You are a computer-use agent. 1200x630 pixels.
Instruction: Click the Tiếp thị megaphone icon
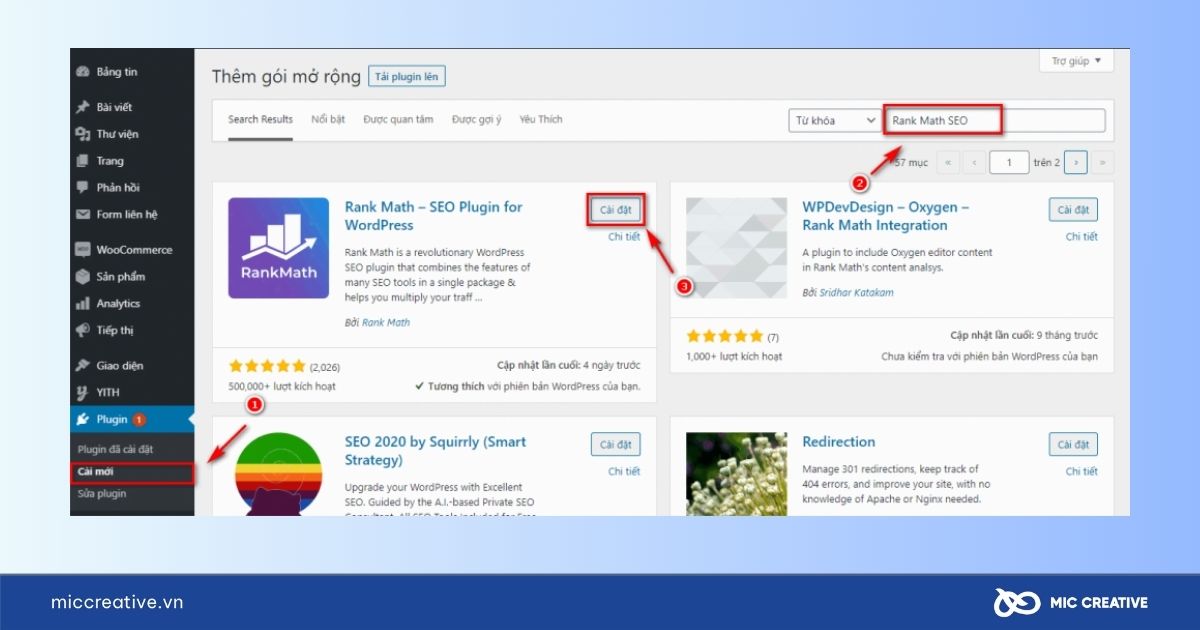(x=83, y=330)
